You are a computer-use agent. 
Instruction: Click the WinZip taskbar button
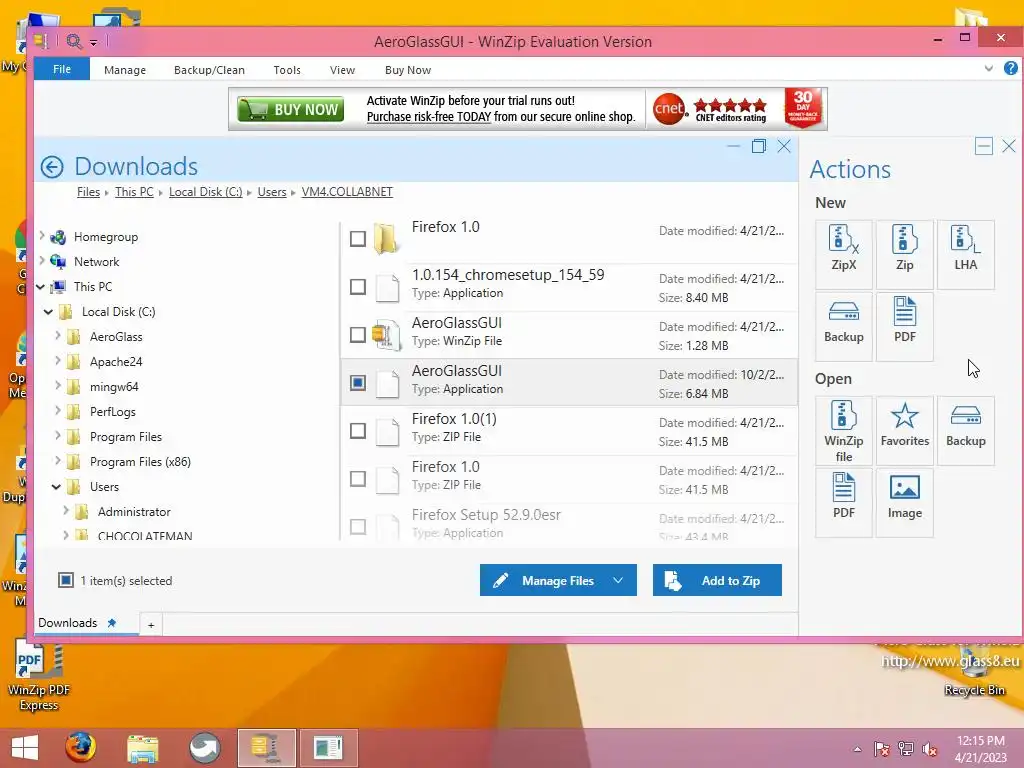[x=266, y=748]
